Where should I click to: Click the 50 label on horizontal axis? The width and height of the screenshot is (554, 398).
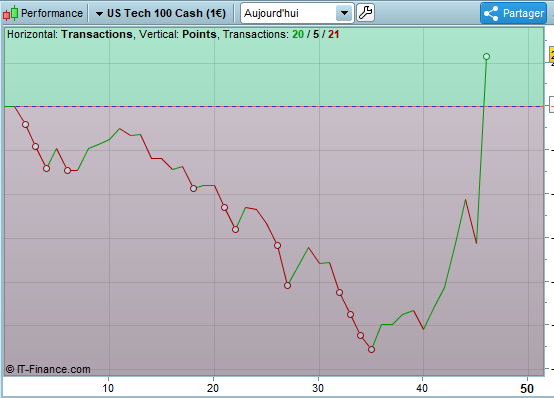pyautogui.click(x=527, y=388)
